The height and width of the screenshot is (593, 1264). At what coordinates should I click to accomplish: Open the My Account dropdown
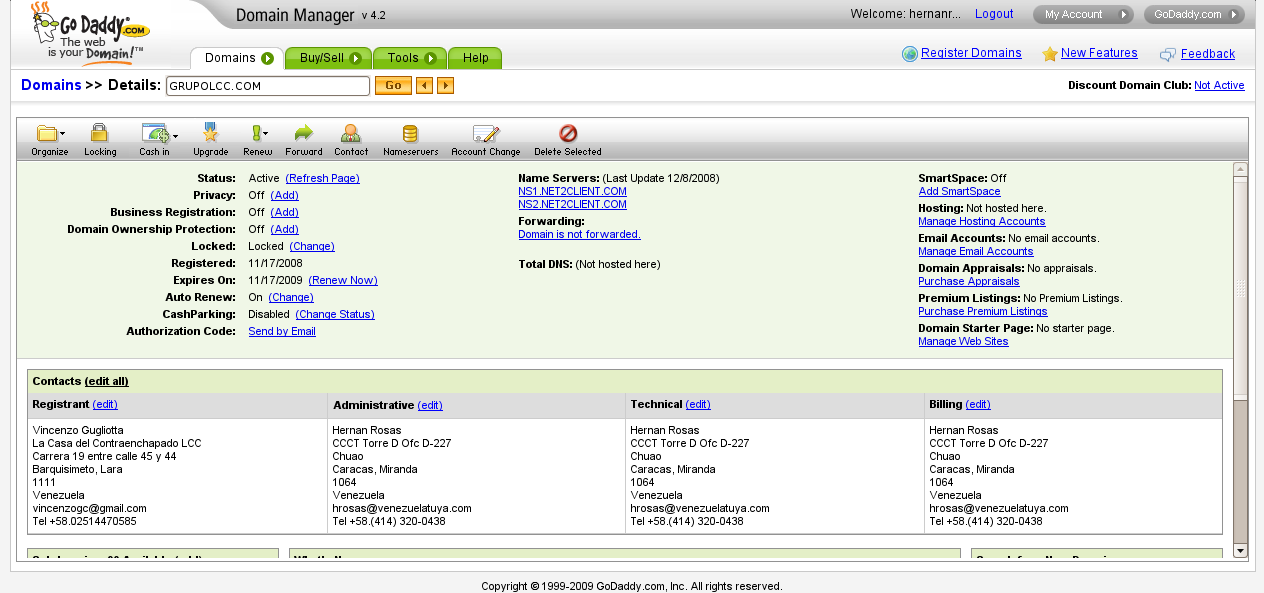coord(1082,14)
